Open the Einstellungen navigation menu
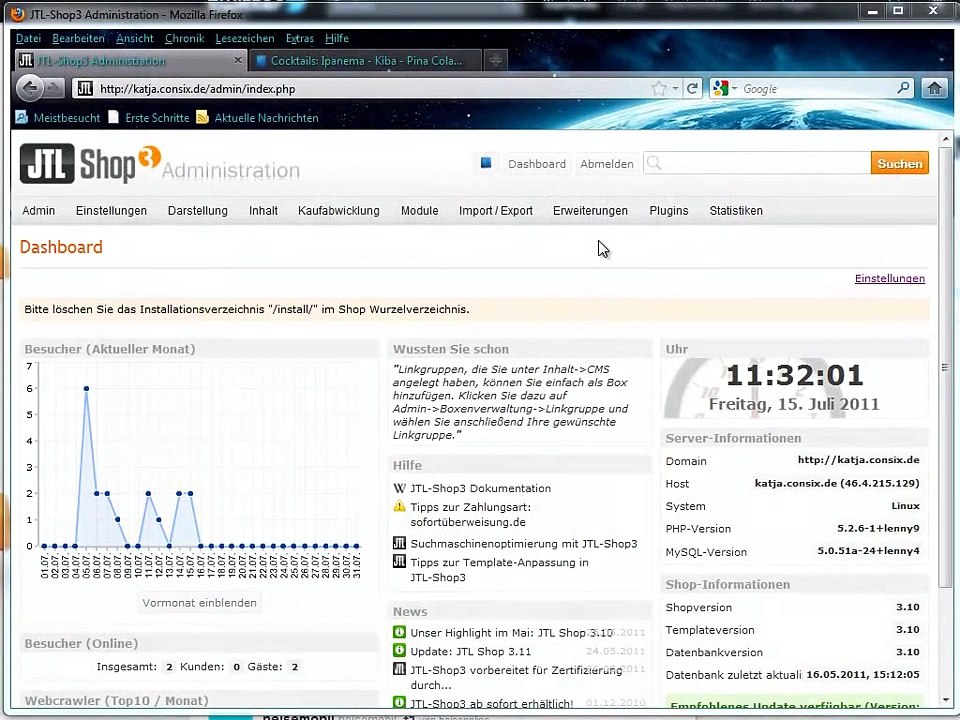960x720 pixels. click(111, 211)
